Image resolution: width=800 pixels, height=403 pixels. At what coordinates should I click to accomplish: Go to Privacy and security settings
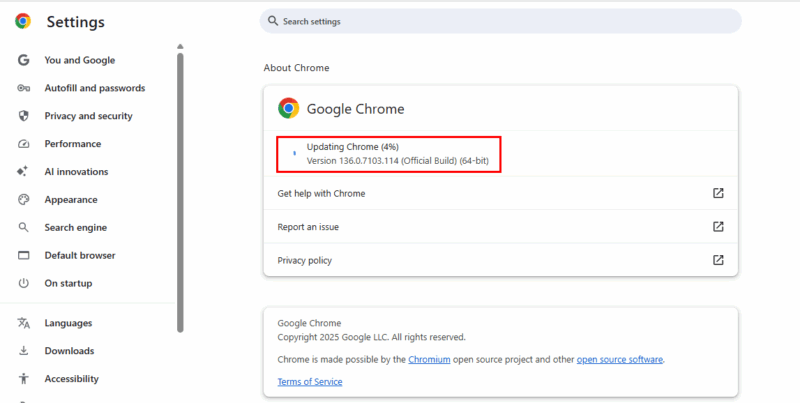point(88,116)
